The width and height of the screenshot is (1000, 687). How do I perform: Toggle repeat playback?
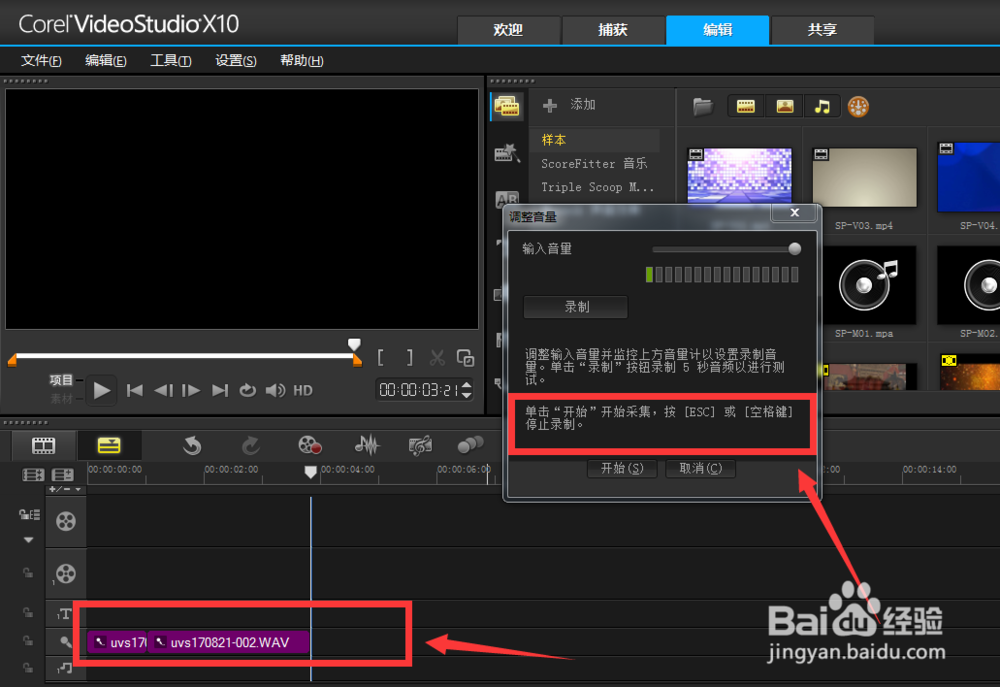pos(247,390)
